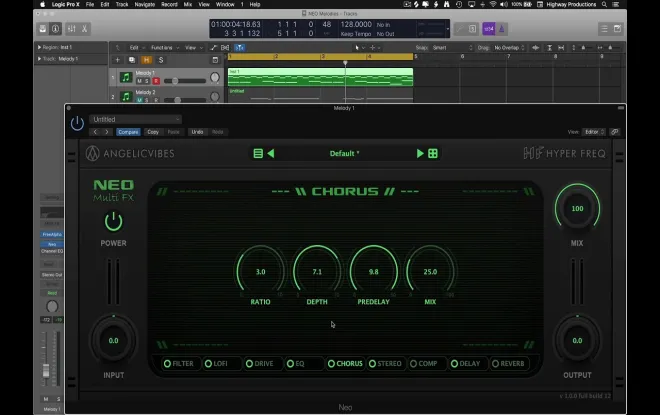Open the tracks View dropdown menu
Image resolution: width=660 pixels, height=415 pixels.
pos(194,48)
